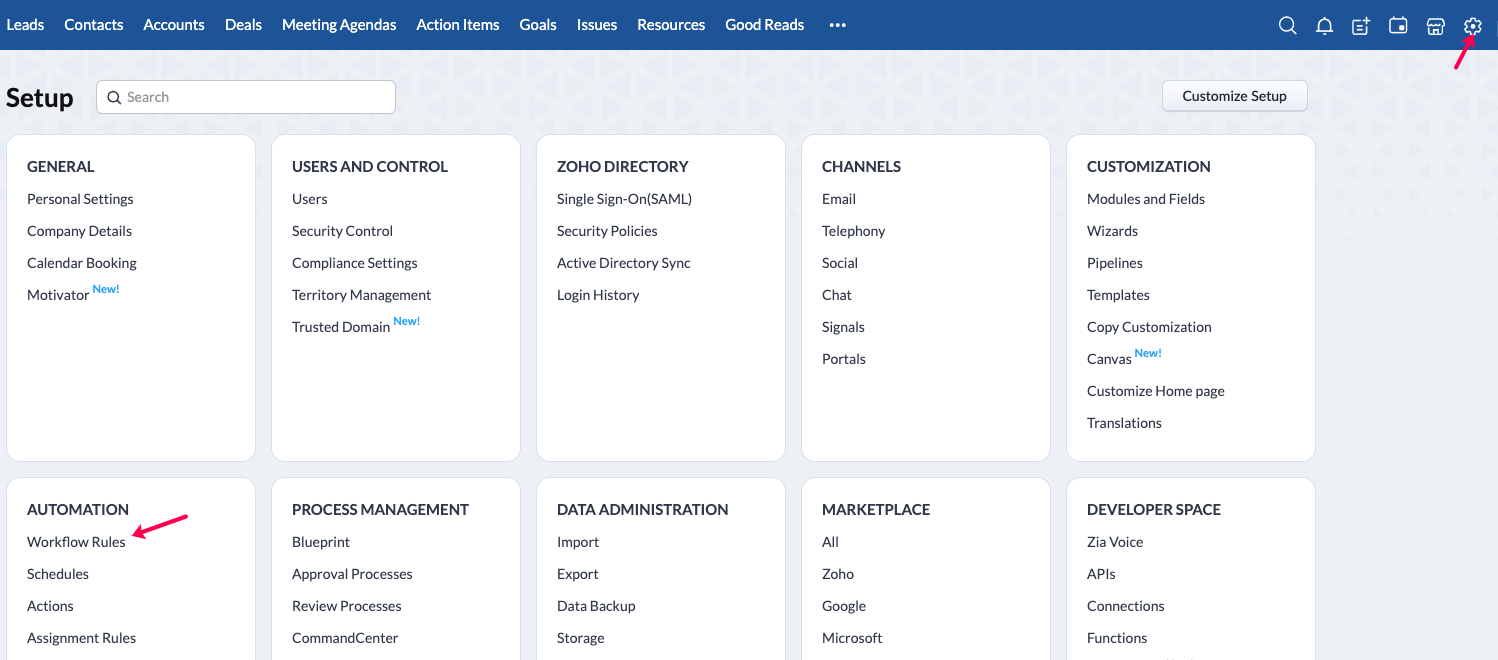Open Zia Voice in Developer Space
This screenshot has width=1498, height=660.
pyautogui.click(x=1115, y=542)
